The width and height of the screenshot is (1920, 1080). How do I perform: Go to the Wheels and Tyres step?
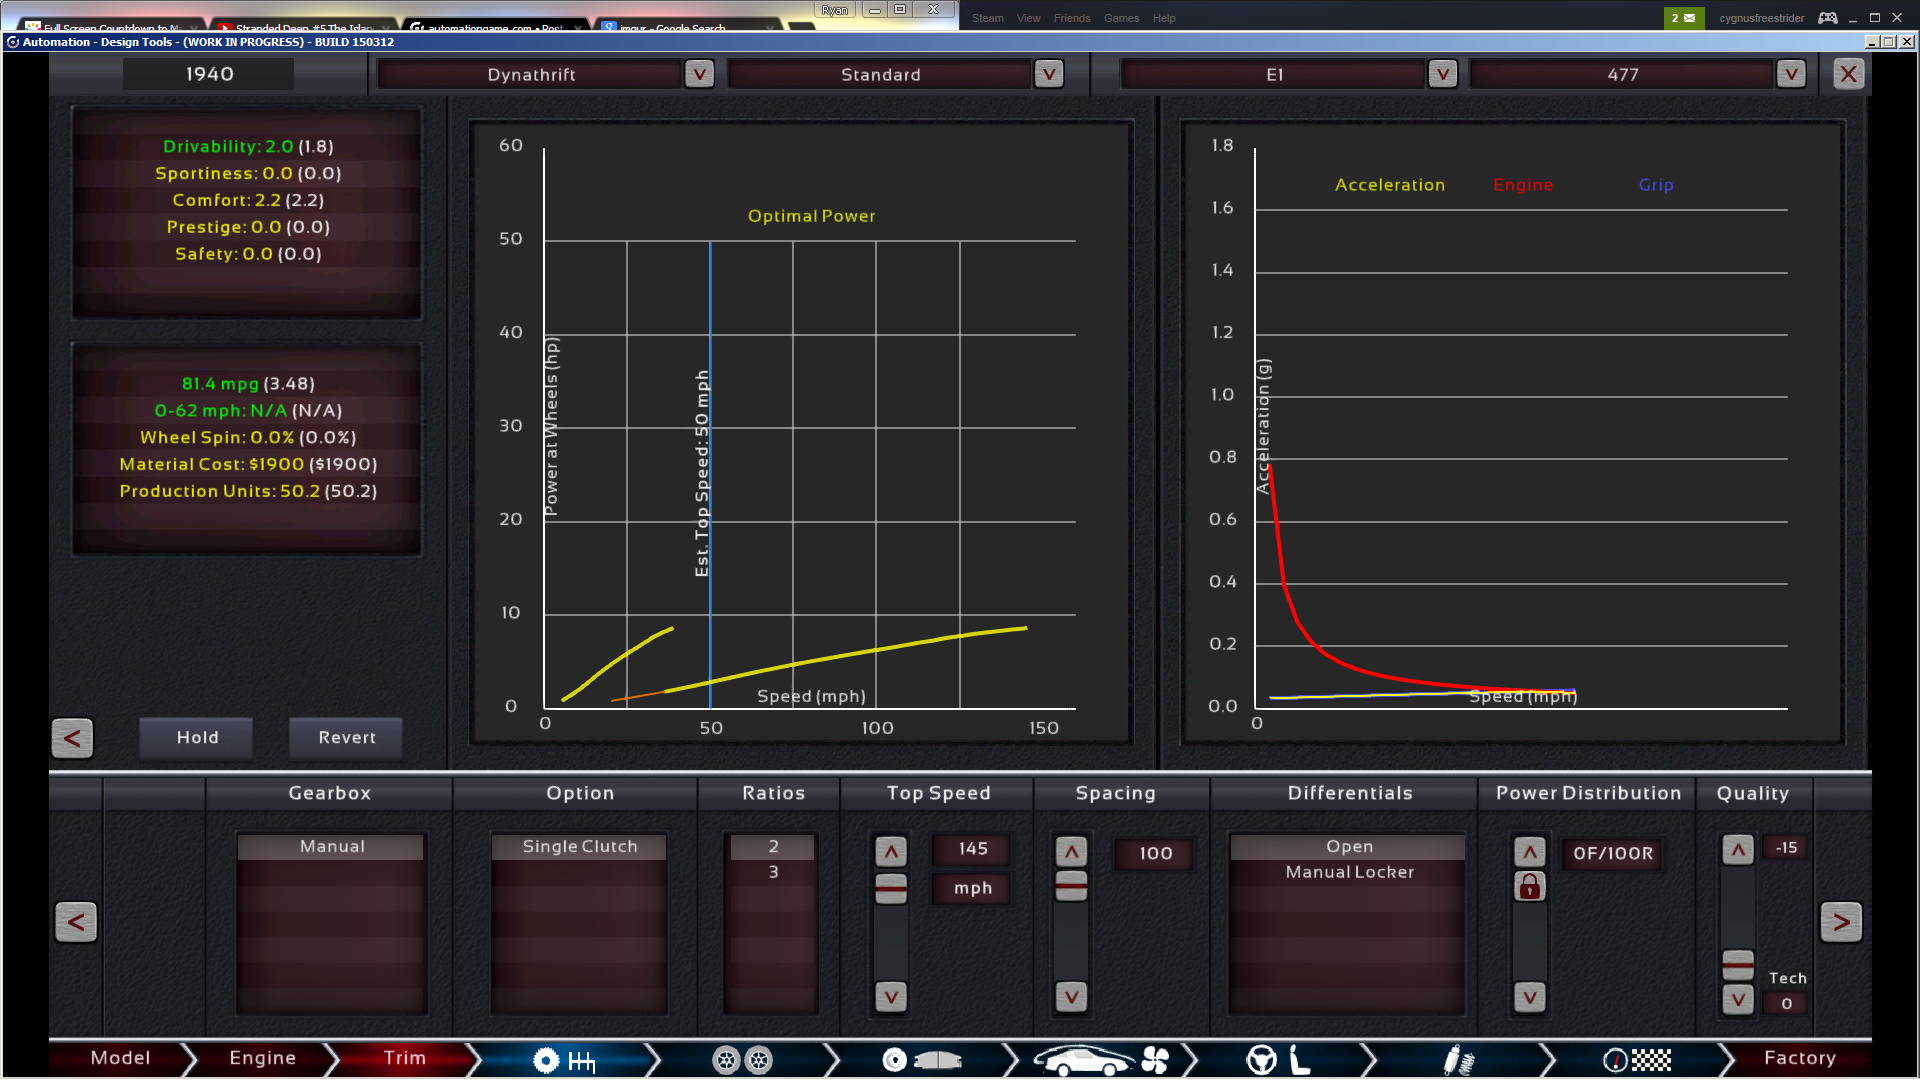point(742,1060)
